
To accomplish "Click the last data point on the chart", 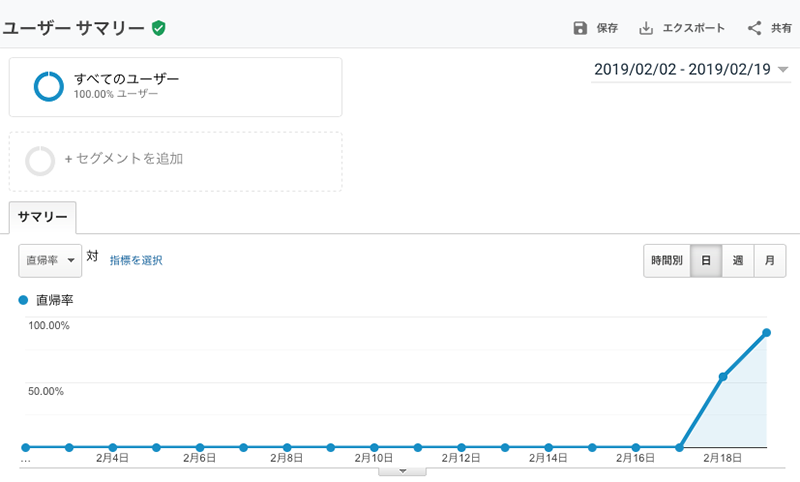I will [767, 332].
